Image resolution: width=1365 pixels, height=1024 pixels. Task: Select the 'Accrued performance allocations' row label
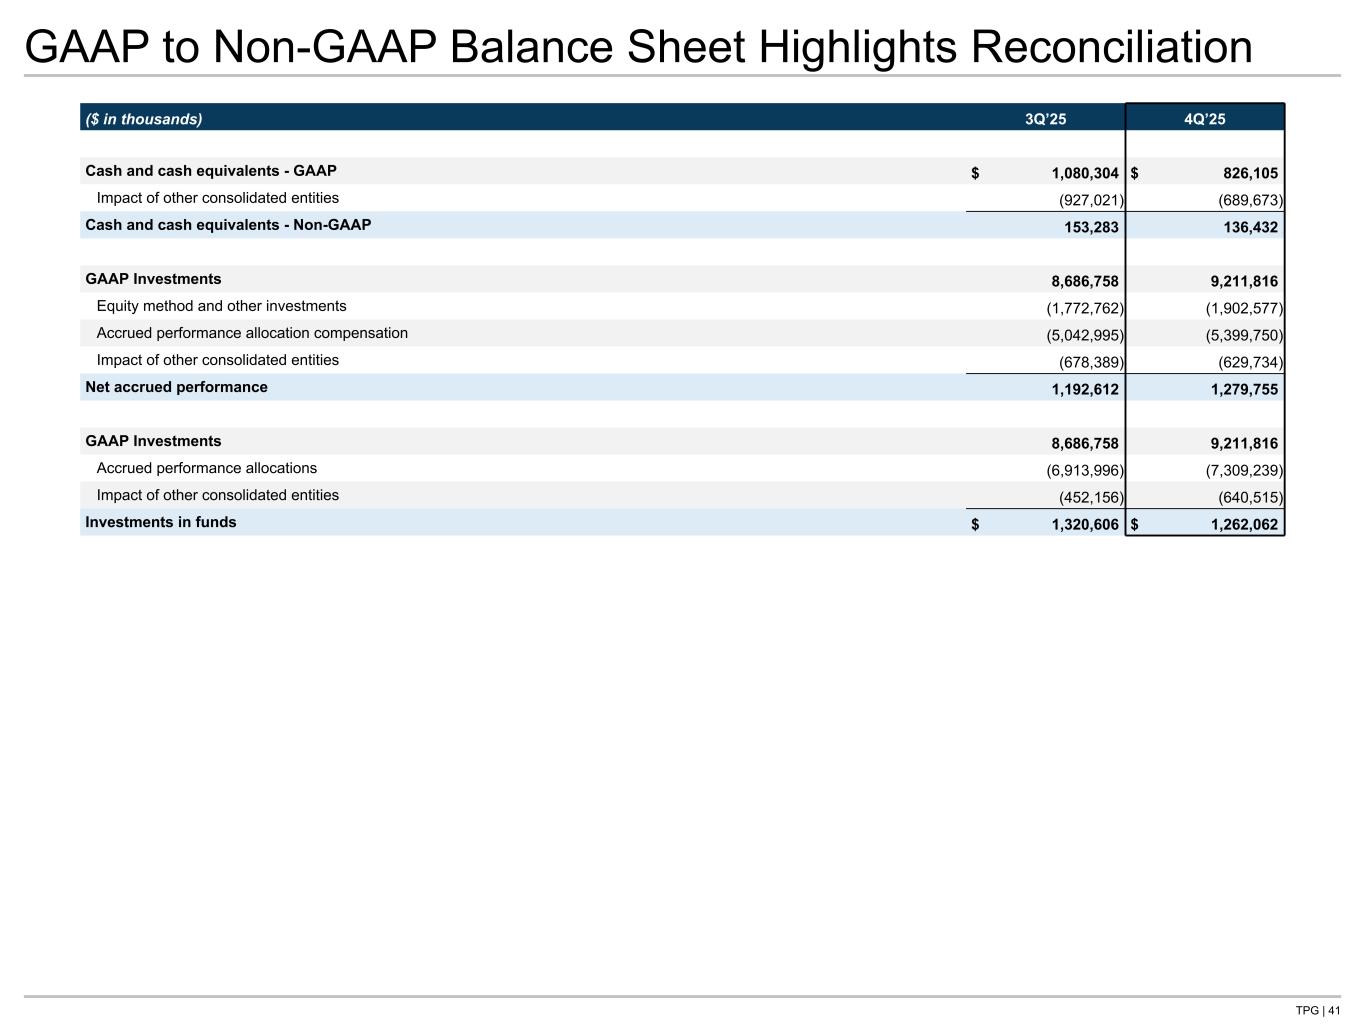pos(206,468)
